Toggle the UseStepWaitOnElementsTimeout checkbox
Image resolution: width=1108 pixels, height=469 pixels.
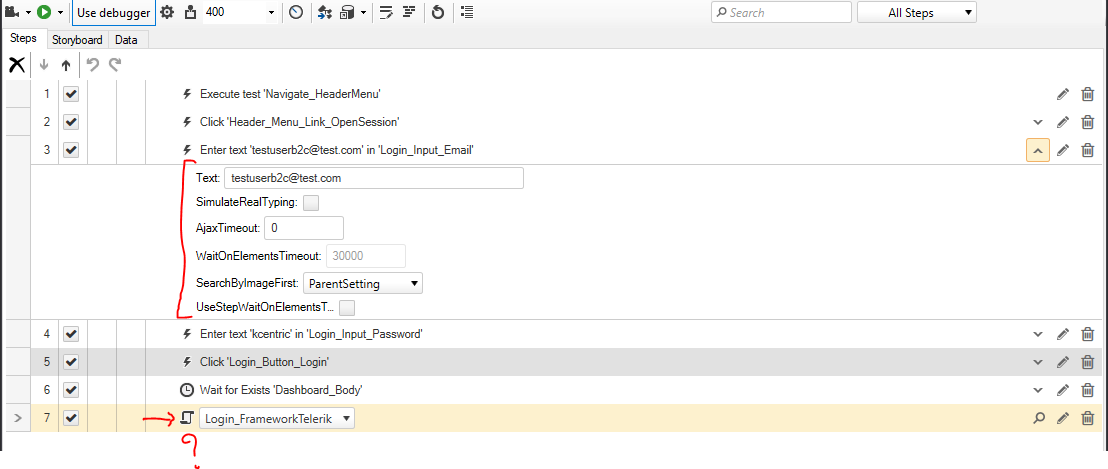(347, 307)
